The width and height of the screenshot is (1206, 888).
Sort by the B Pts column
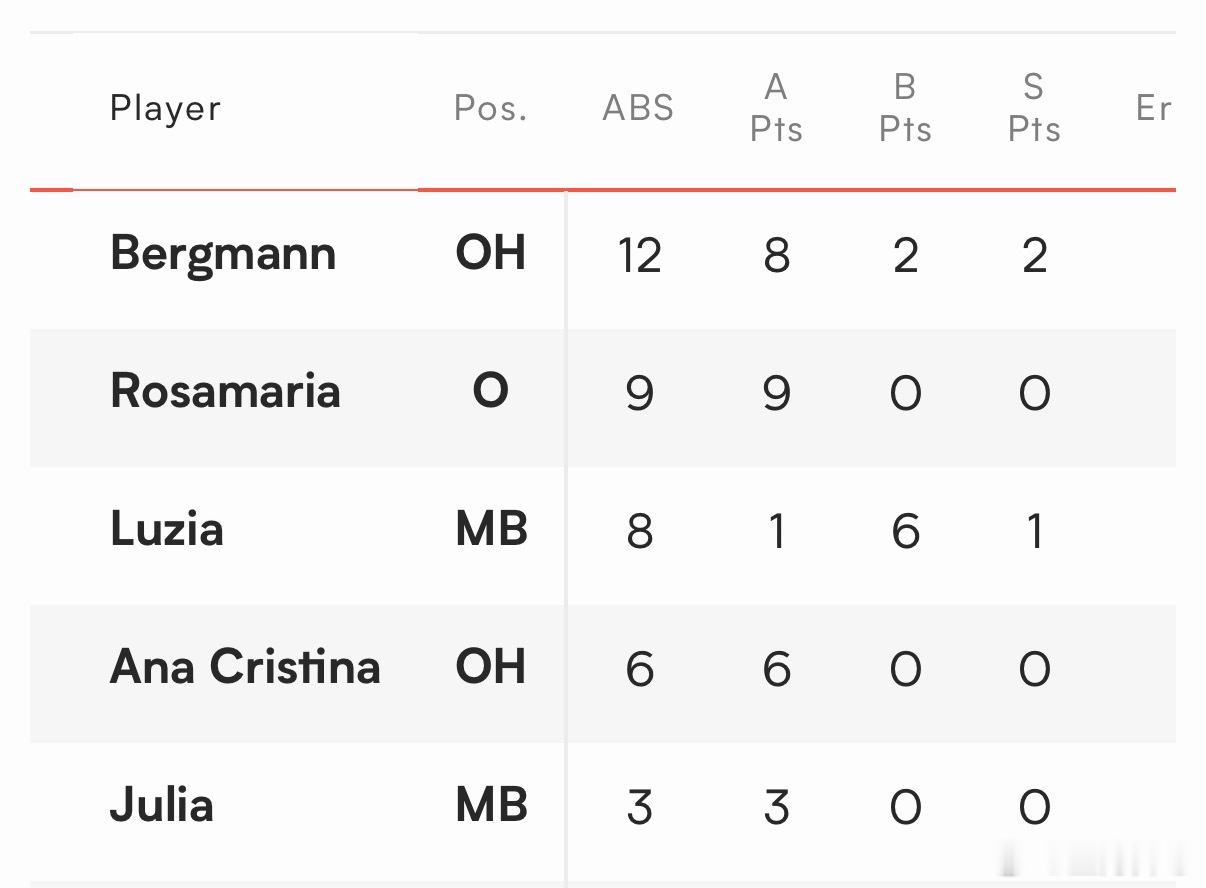point(905,108)
